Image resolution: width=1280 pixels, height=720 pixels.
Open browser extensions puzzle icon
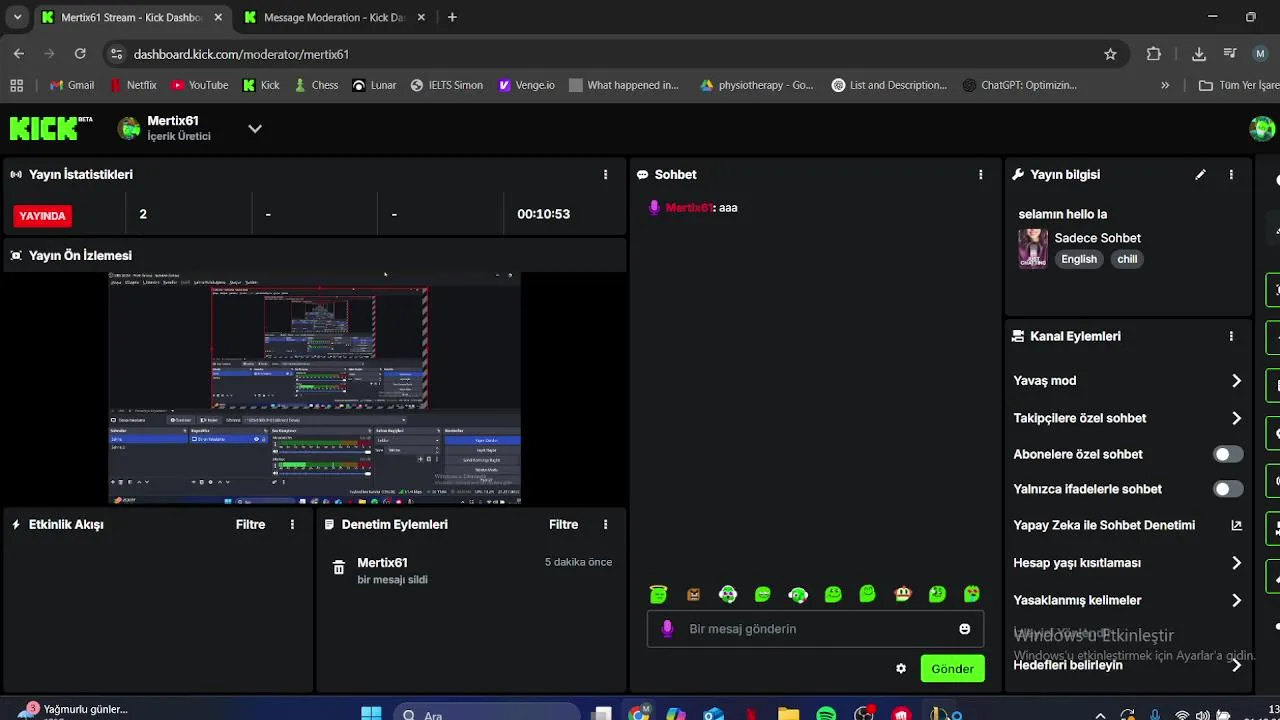1154,54
